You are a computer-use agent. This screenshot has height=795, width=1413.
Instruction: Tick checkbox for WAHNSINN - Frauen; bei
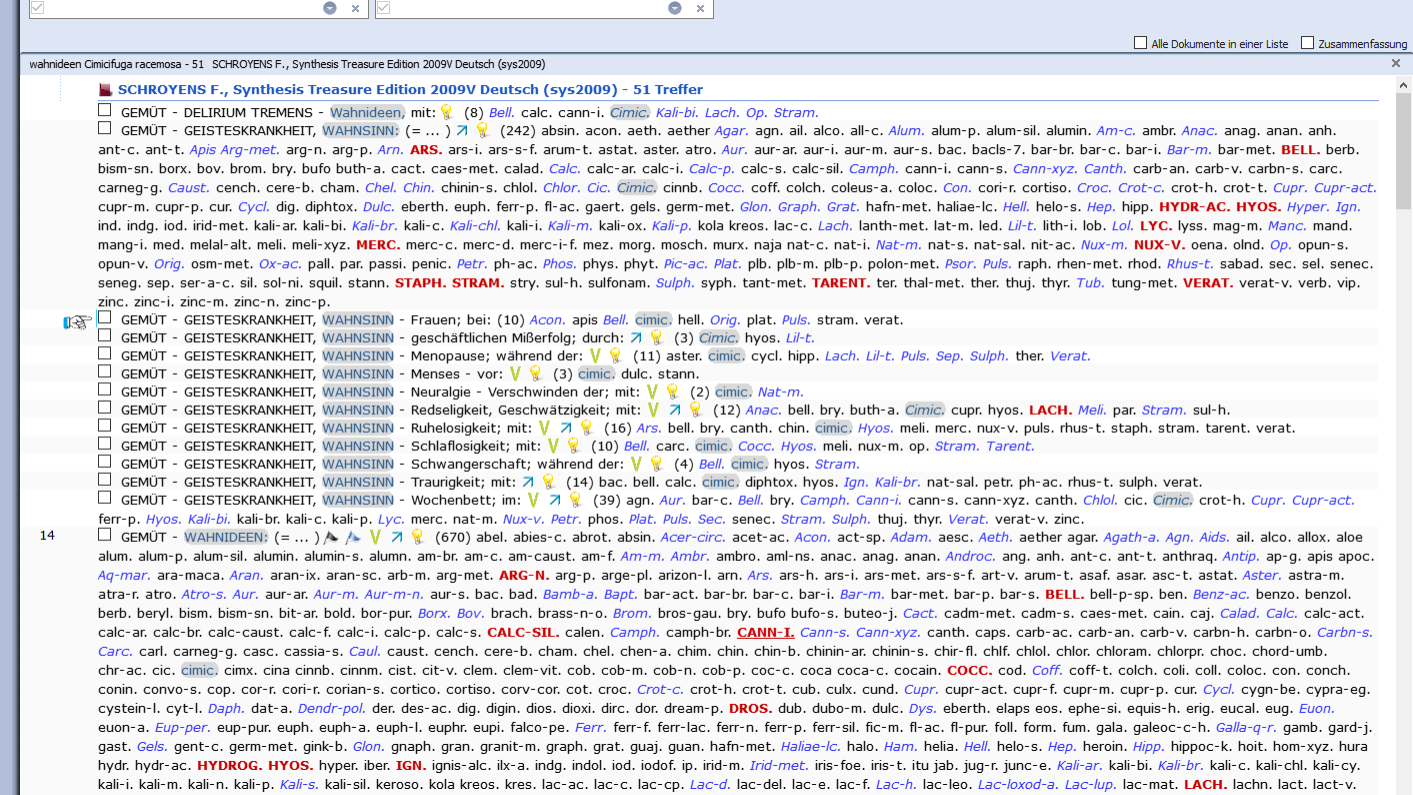[105, 317]
